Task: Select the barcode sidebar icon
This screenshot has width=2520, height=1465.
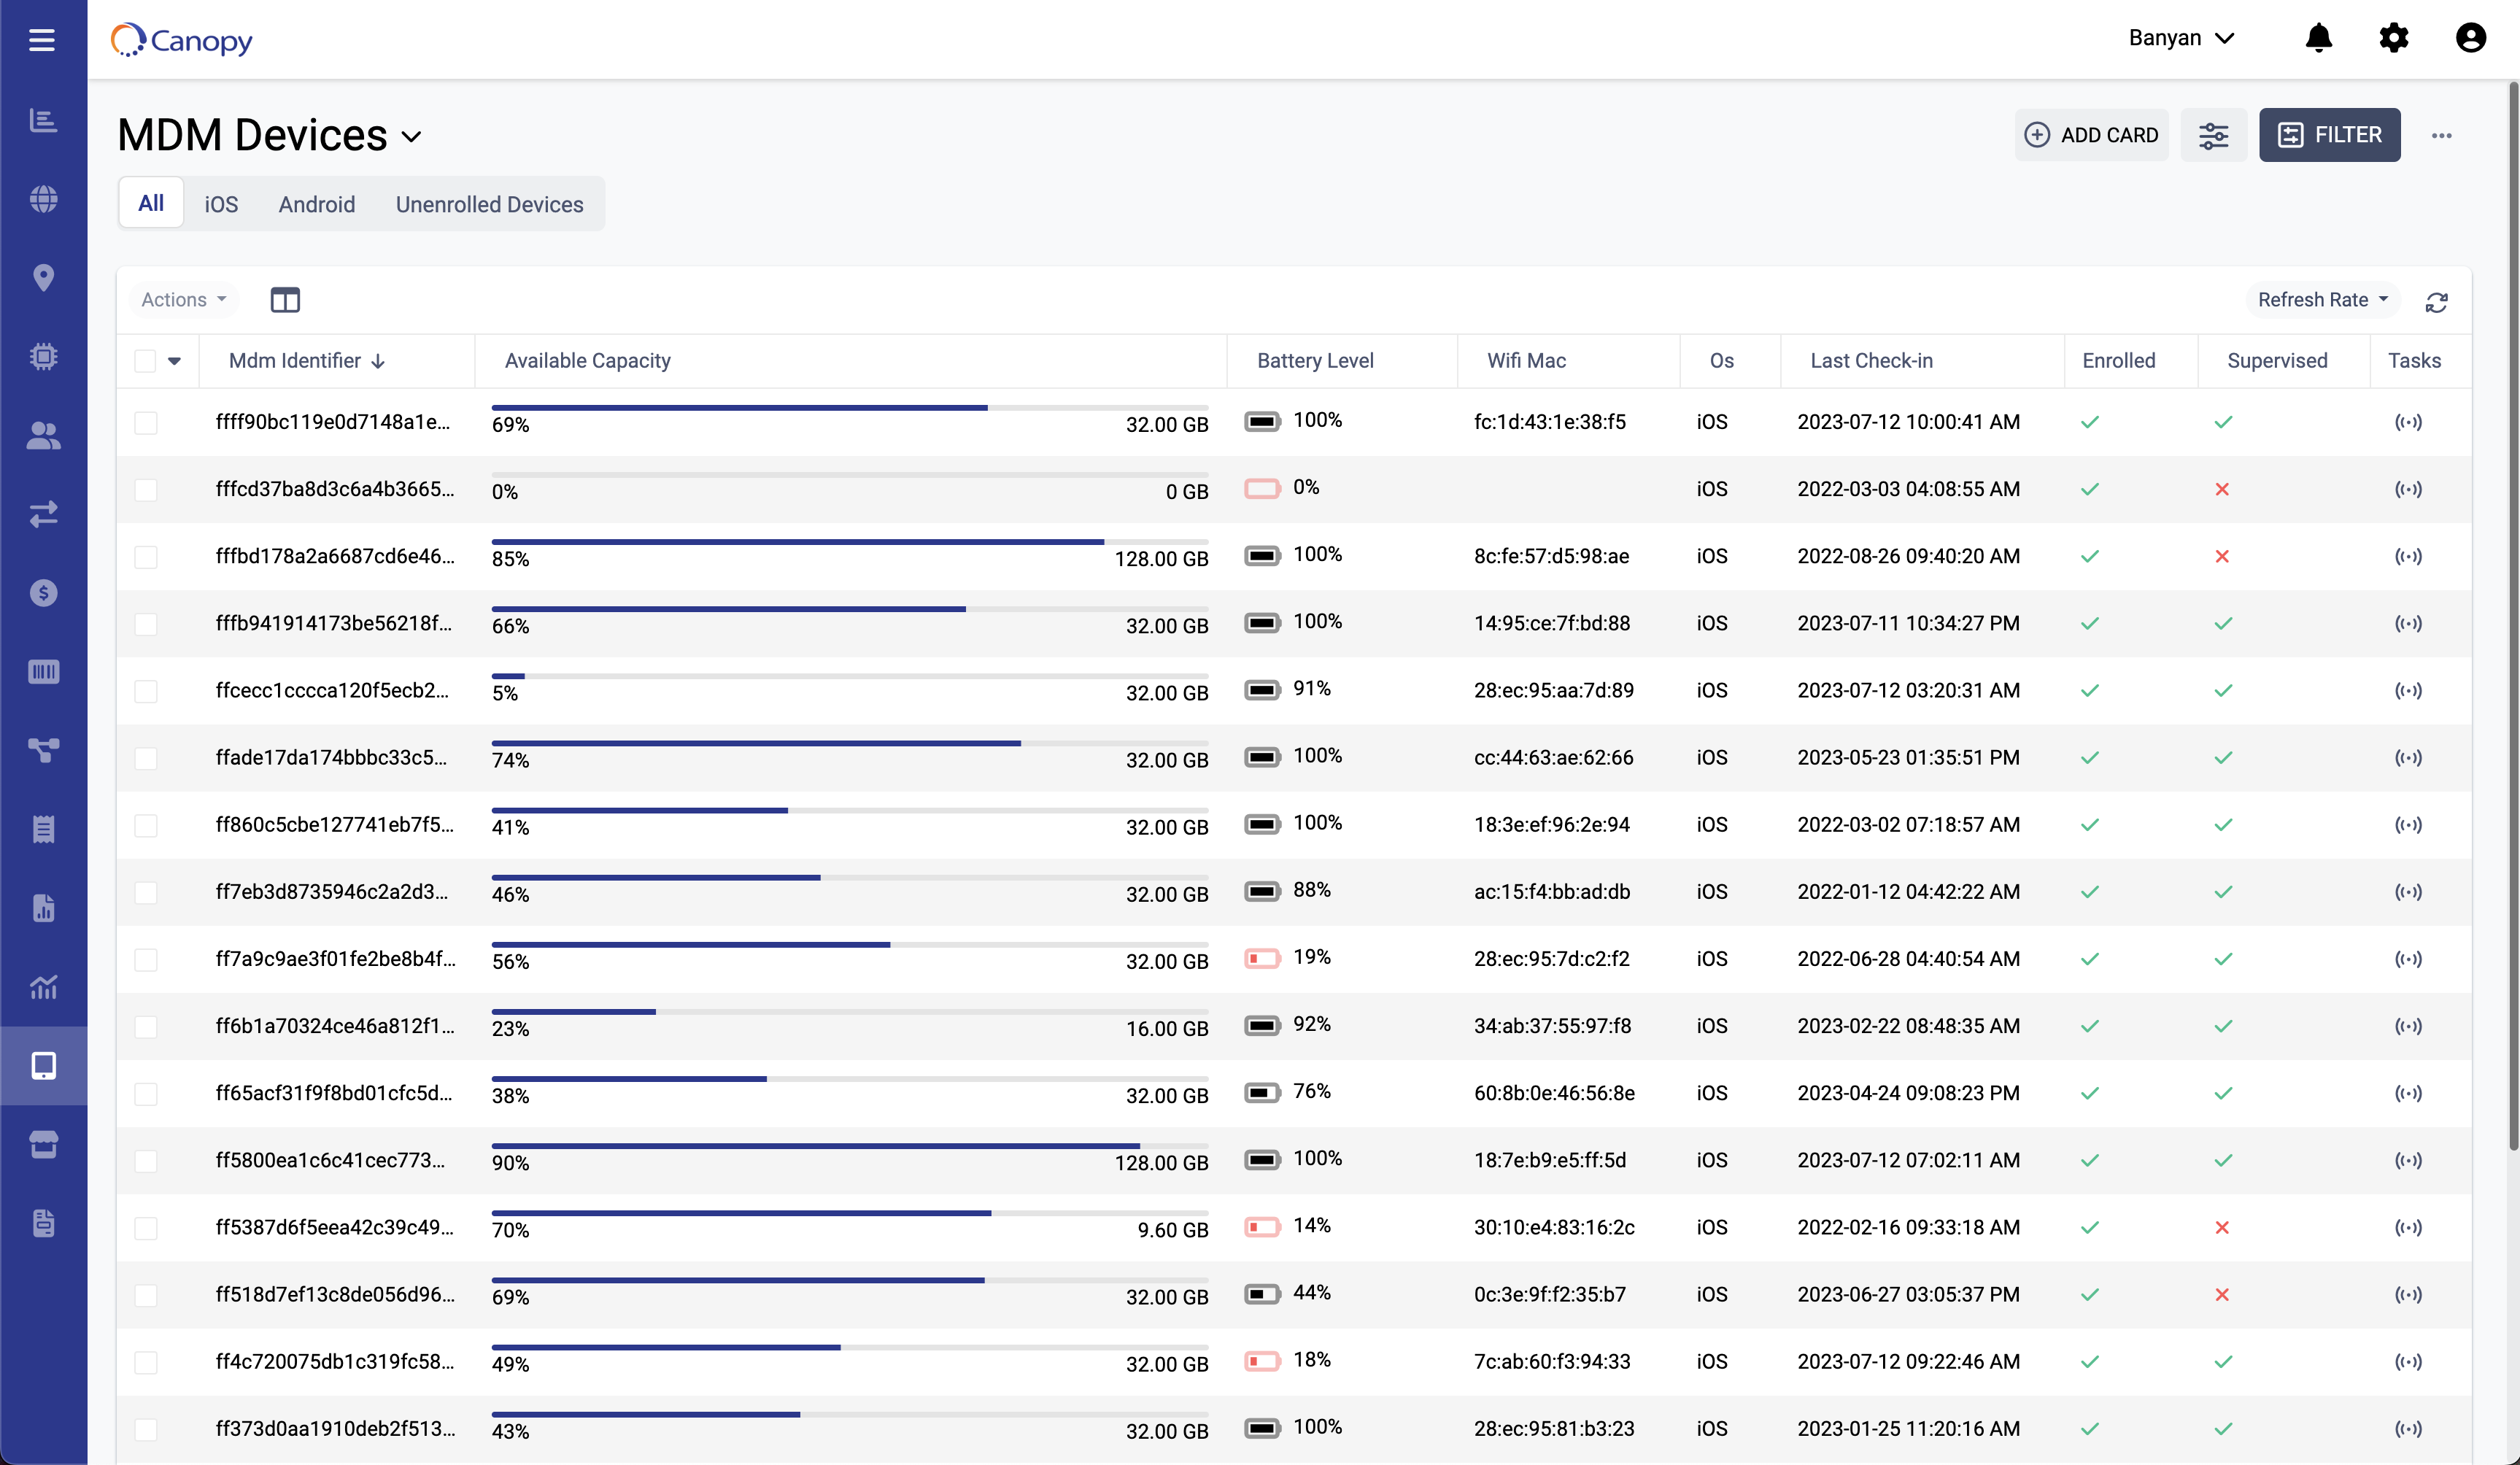Action: (x=44, y=671)
